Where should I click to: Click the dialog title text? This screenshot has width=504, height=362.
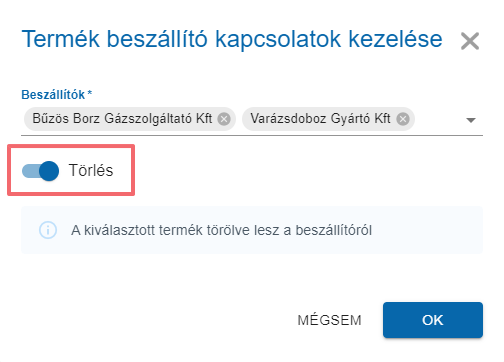pyautogui.click(x=232, y=40)
